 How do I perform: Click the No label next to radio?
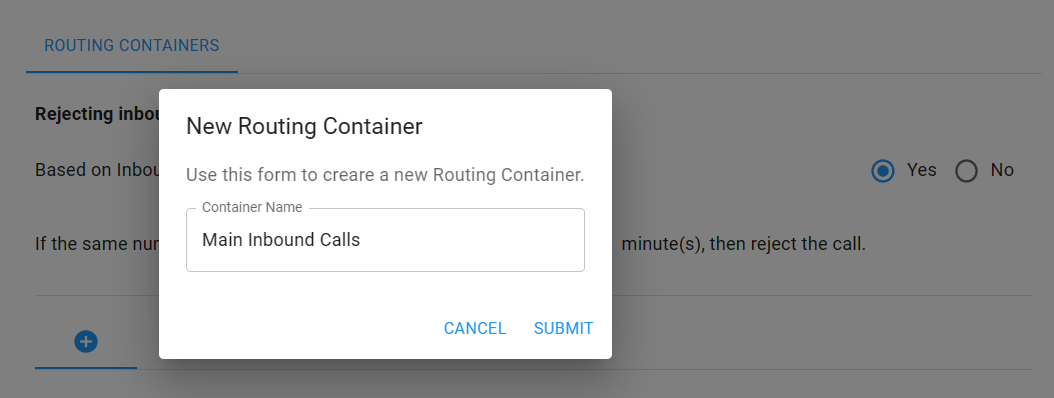tap(1002, 170)
